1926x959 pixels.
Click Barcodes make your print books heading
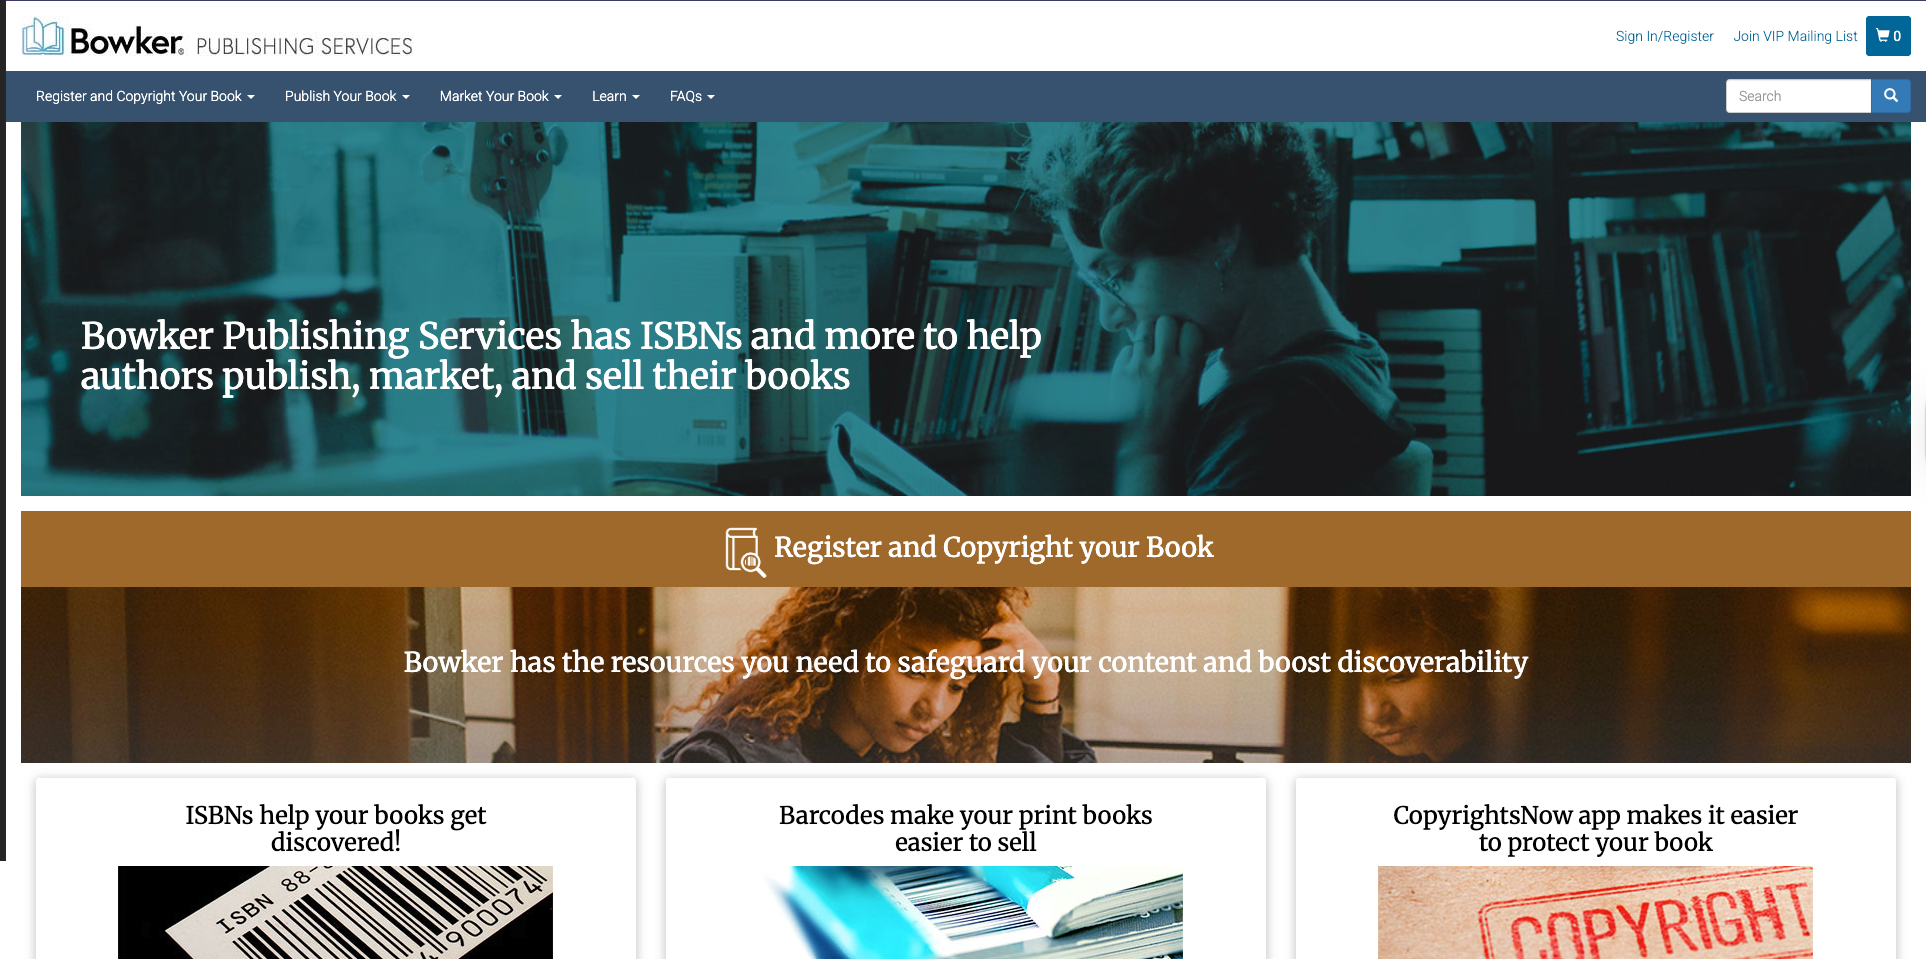[x=966, y=828]
